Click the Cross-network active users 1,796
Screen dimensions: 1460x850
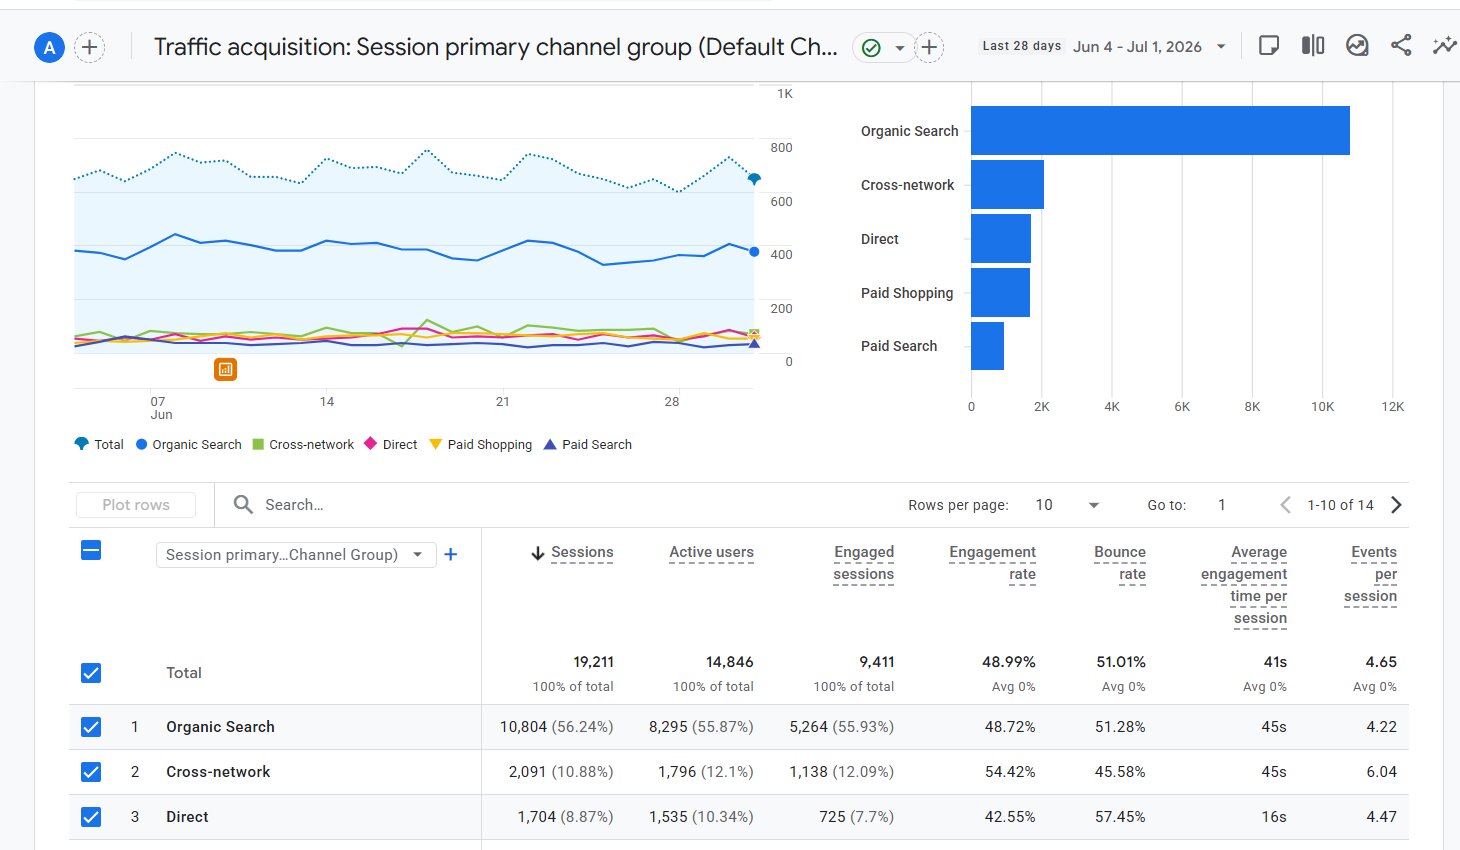tap(679, 772)
